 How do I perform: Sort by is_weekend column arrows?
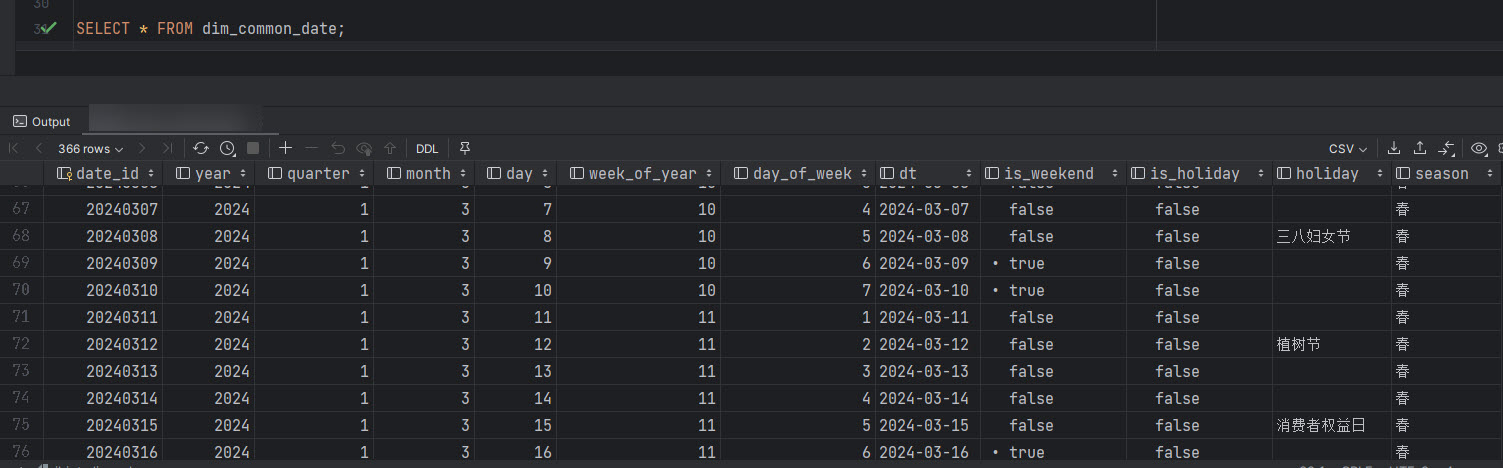tap(1114, 173)
